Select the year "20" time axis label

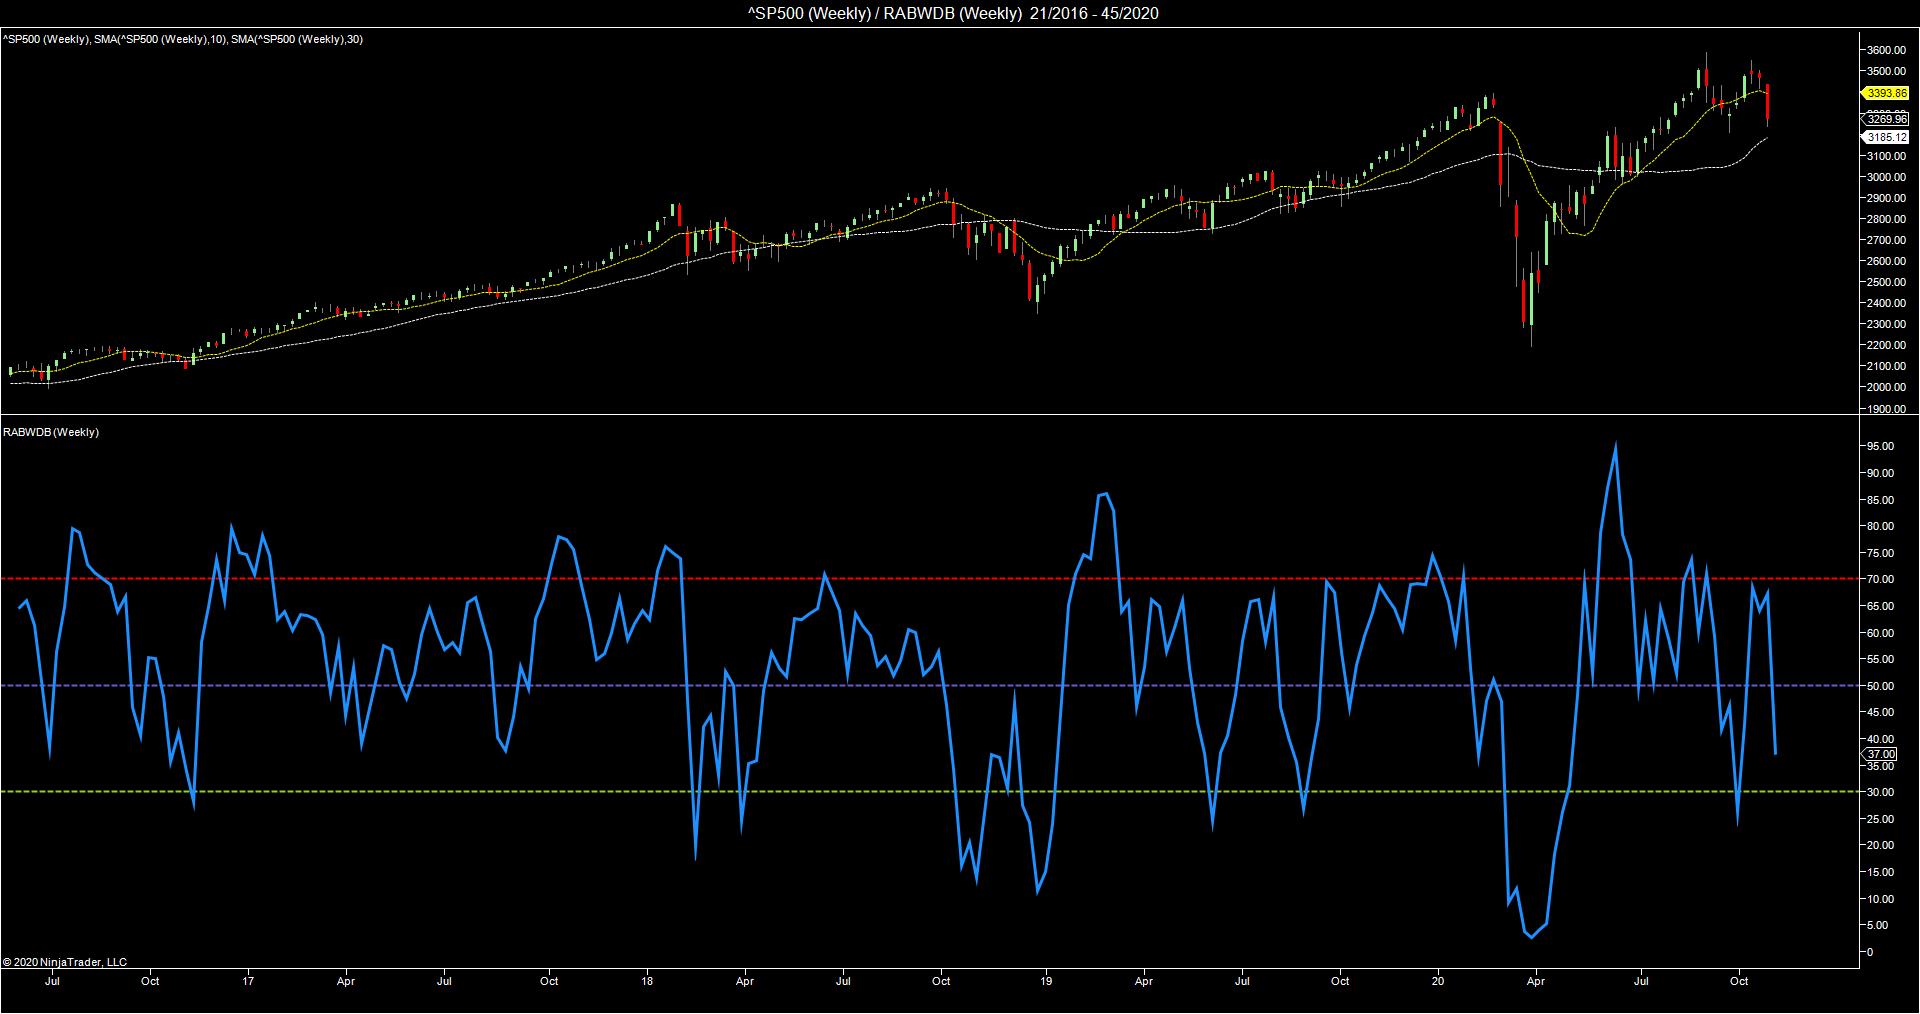point(1439,981)
